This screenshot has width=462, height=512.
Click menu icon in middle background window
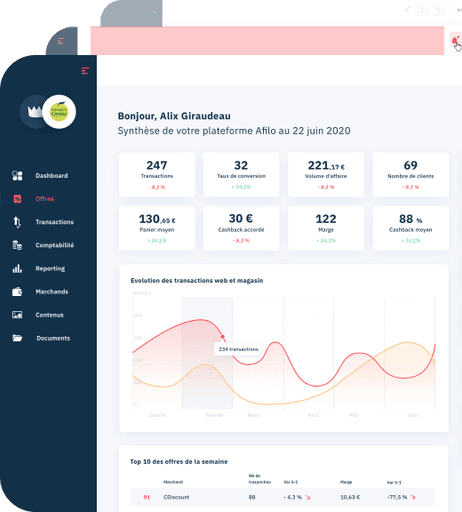pos(61,41)
